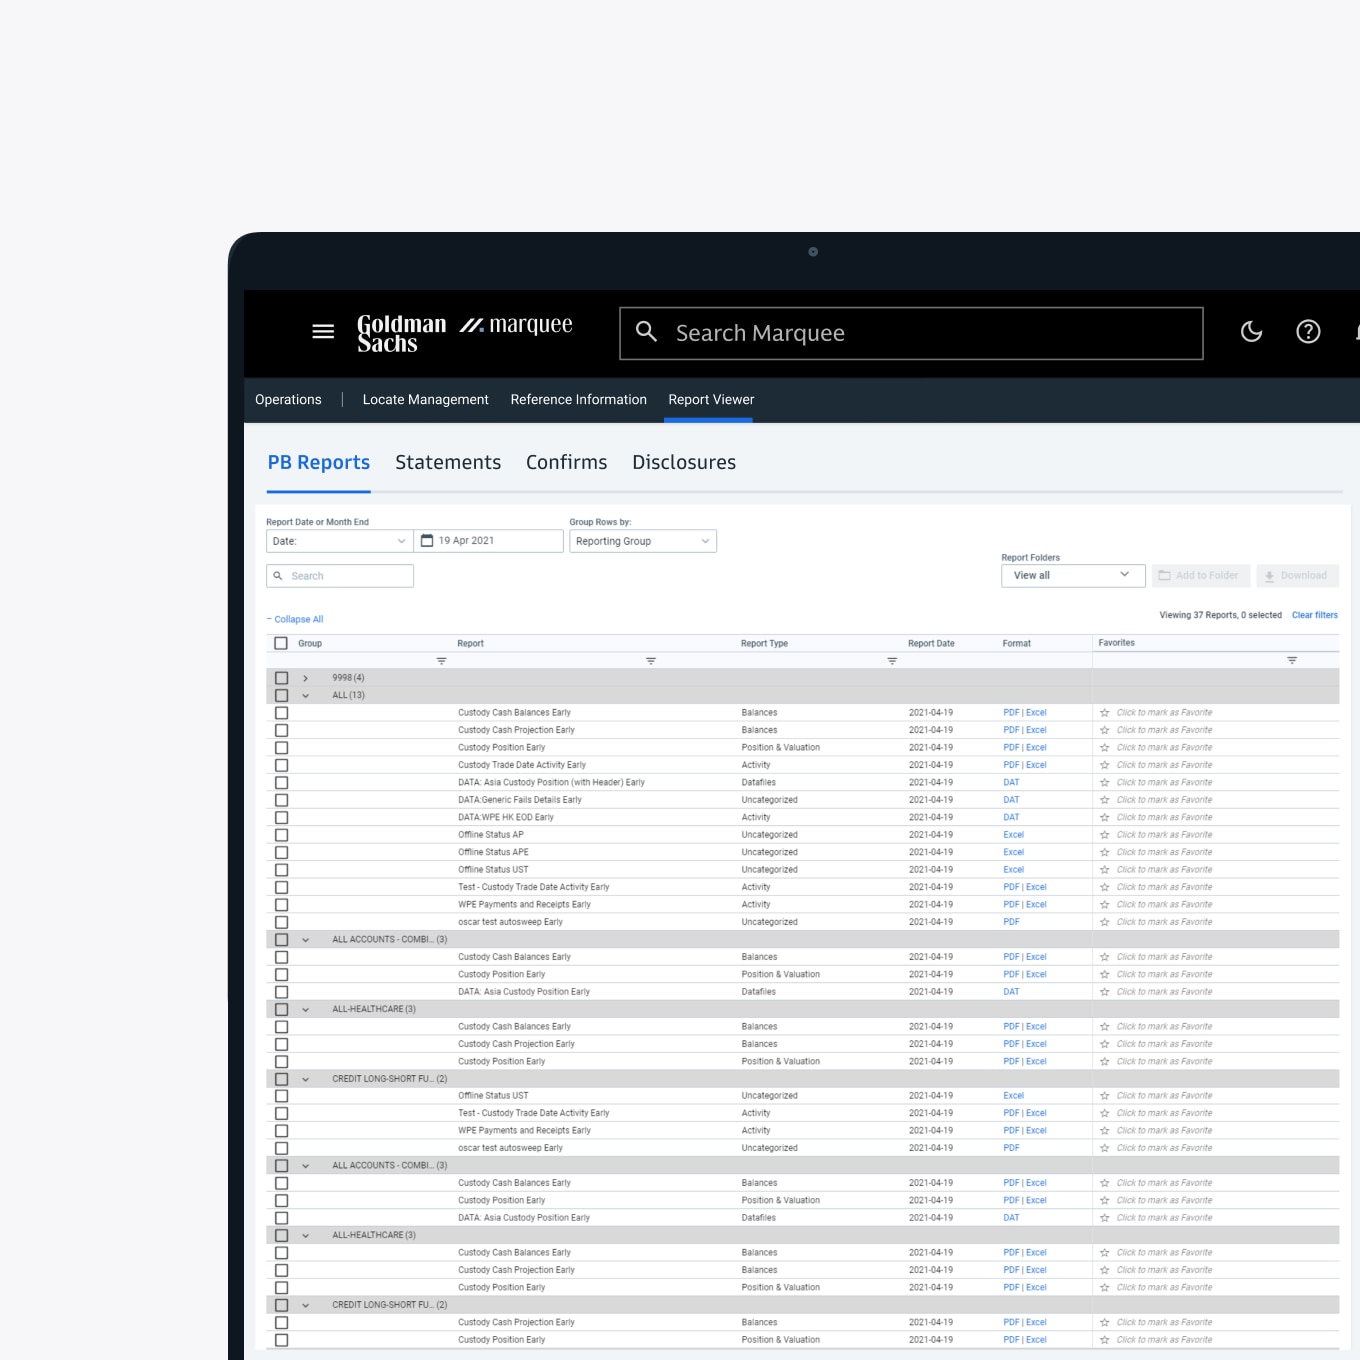Click the Download button

tap(1297, 575)
